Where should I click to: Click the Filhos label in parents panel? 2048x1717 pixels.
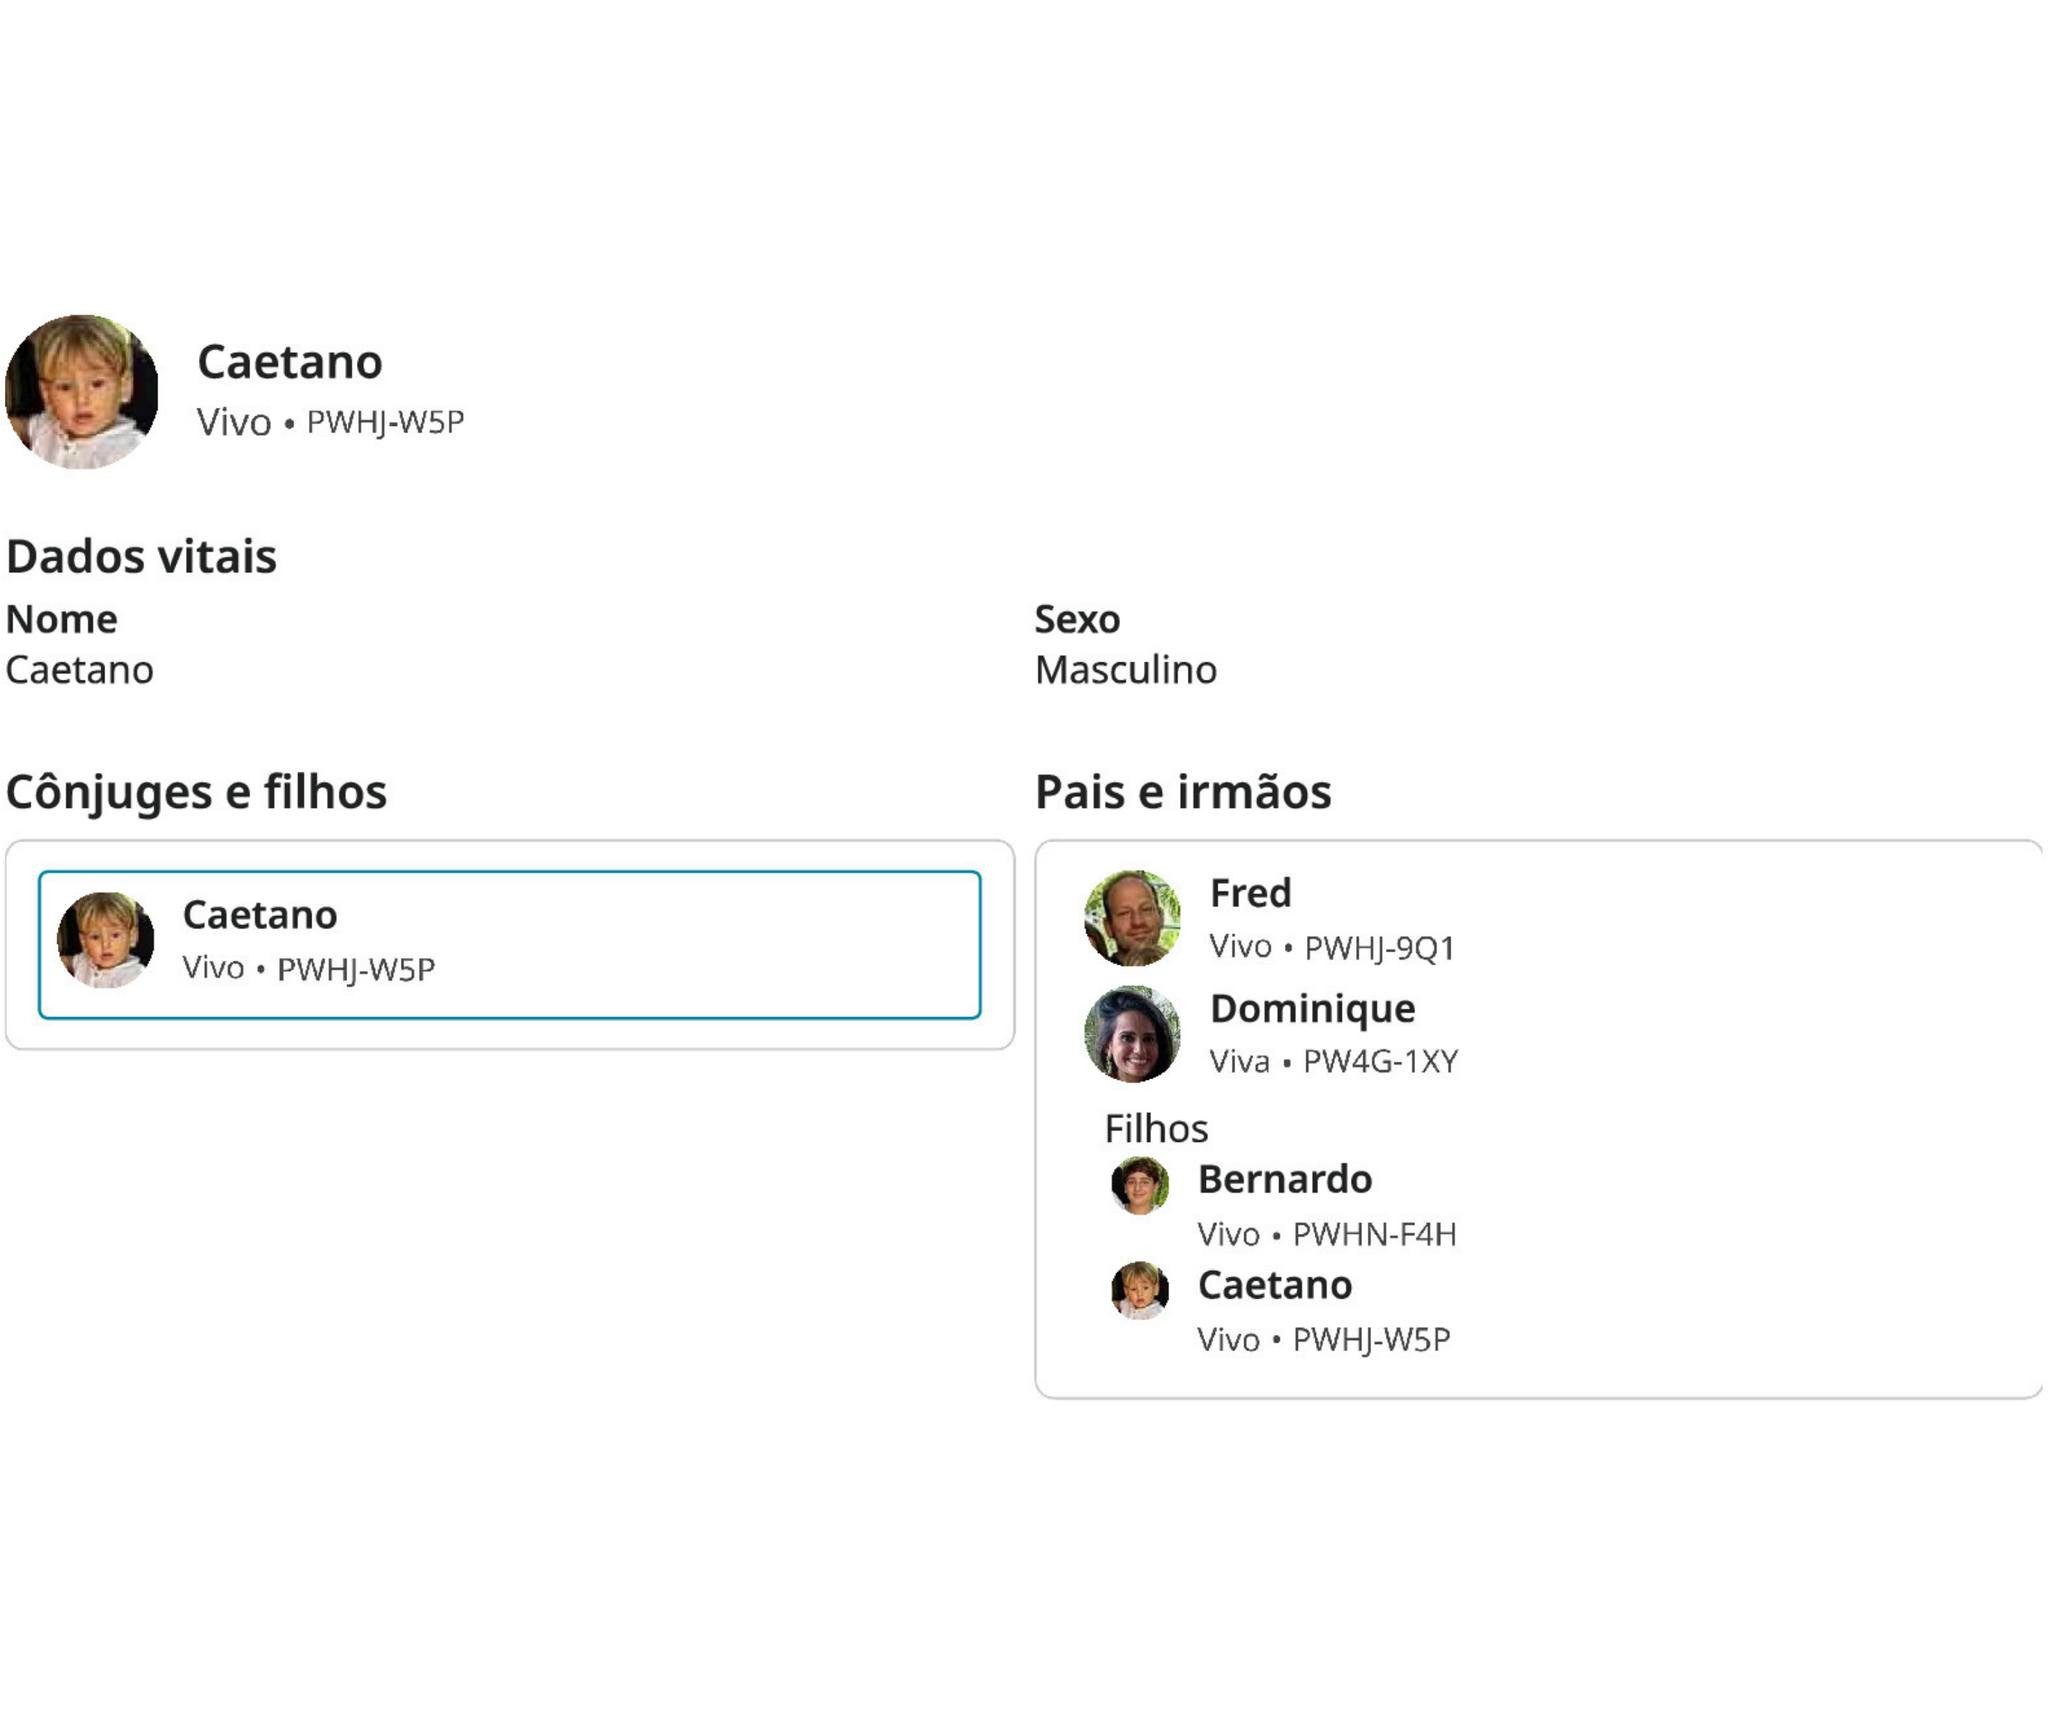[1156, 1129]
